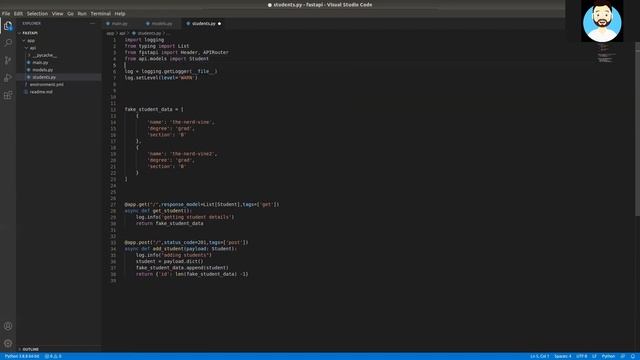The image size is (640, 360).
Task: Open models.py from the Explorer tree
Action: pos(42,70)
